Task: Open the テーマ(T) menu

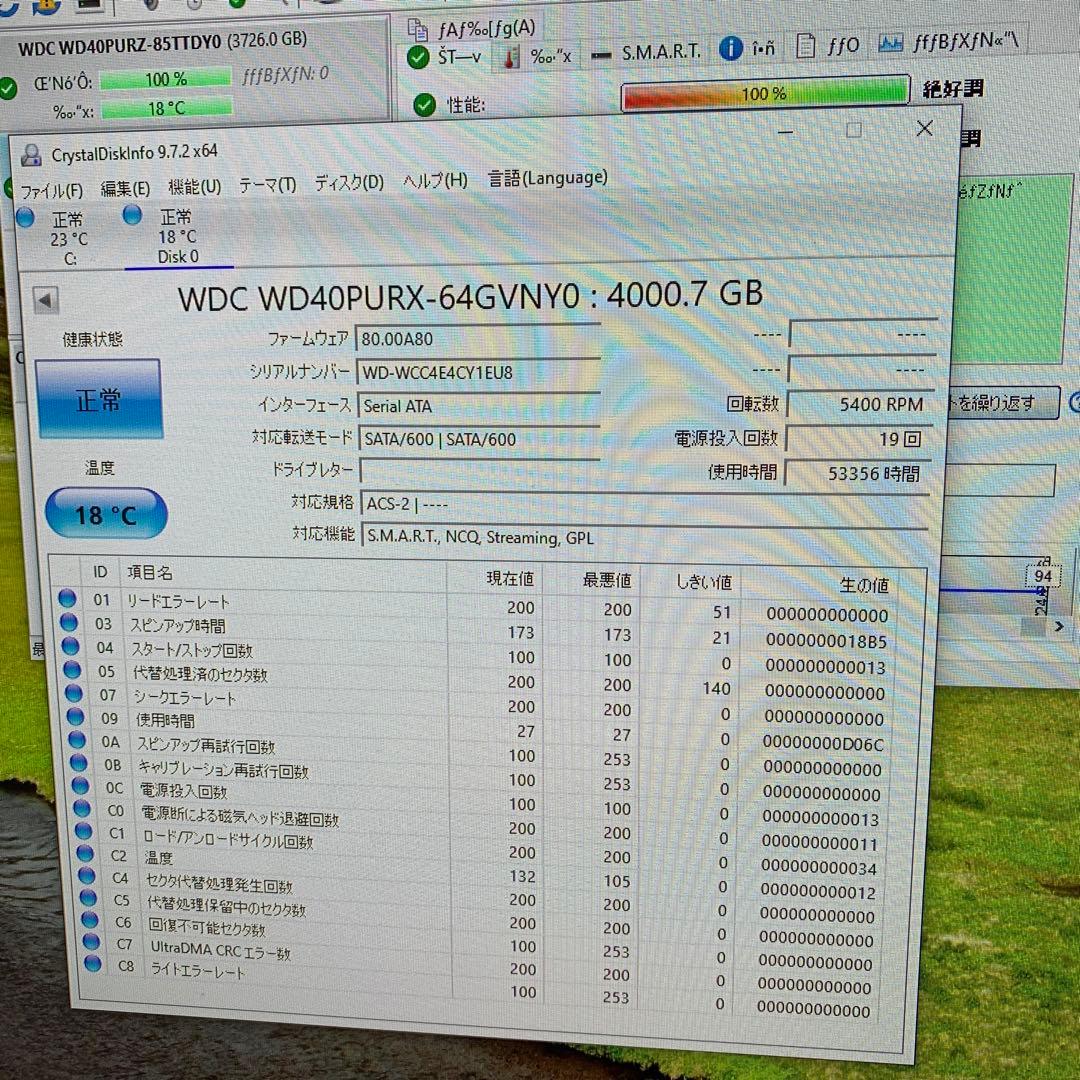Action: (x=267, y=185)
